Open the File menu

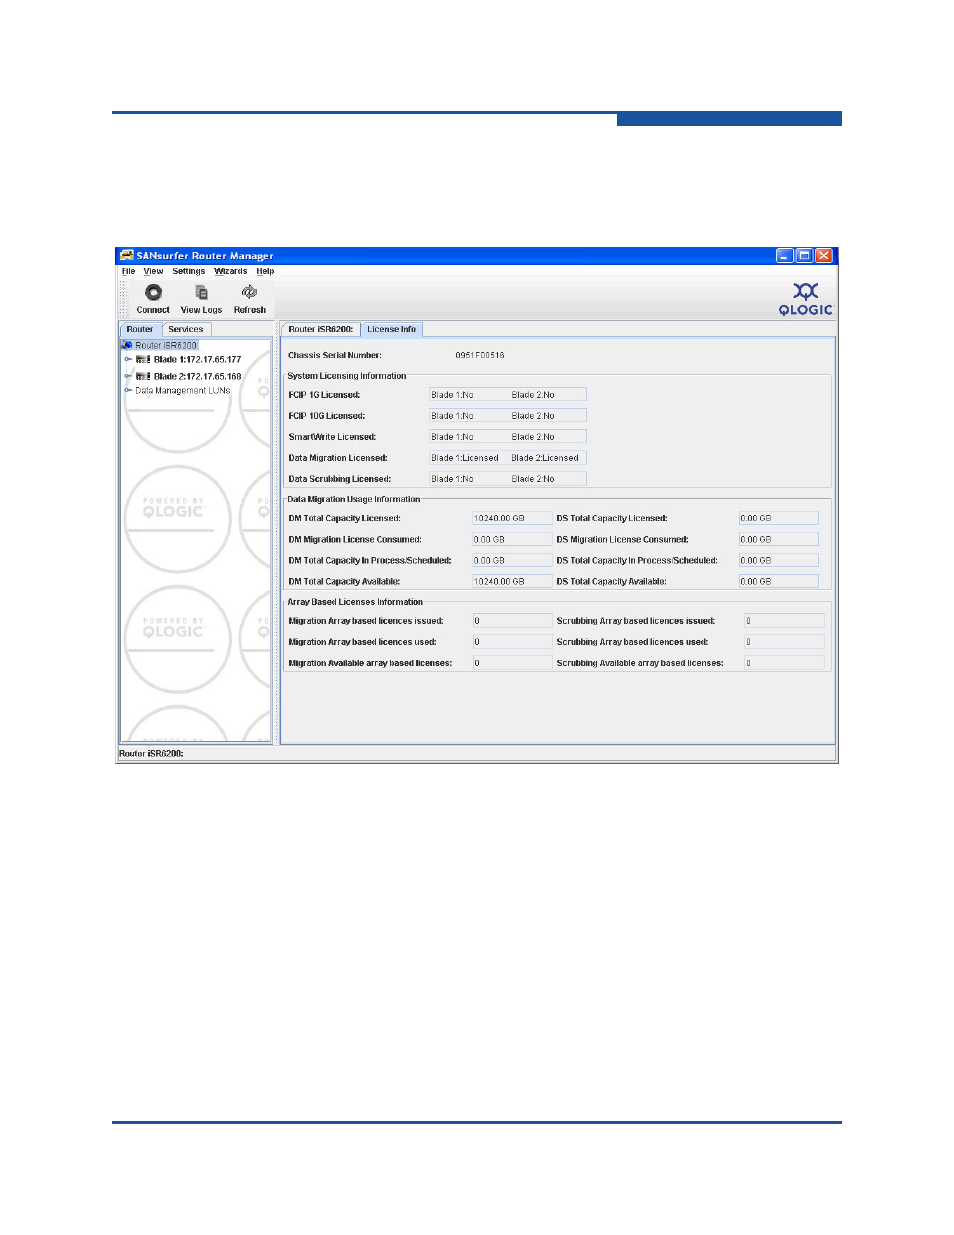click(x=128, y=271)
